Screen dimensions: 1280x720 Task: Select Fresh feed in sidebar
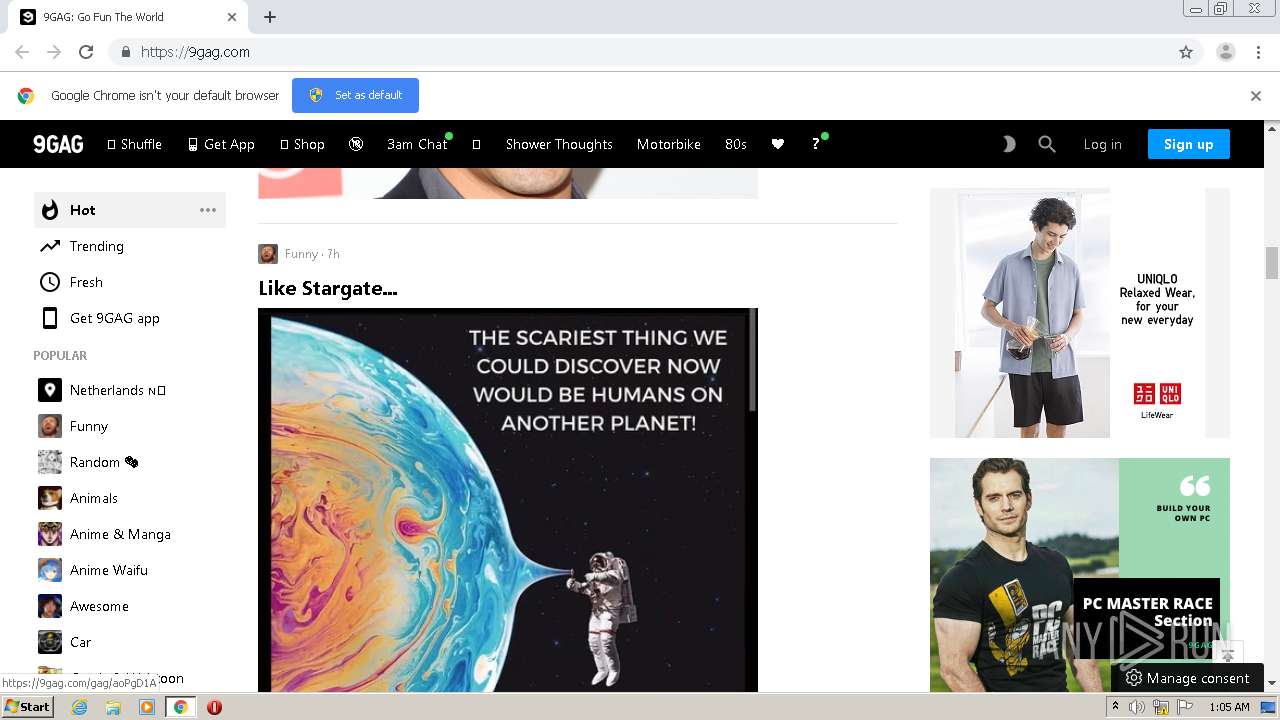click(130, 282)
